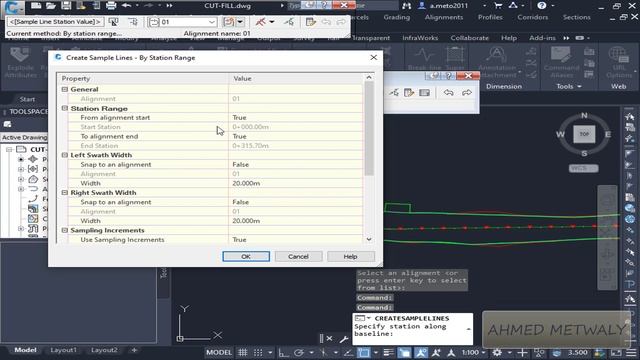Screen dimensions: 640x360
Task: Open sample line creation methods dropdown arrow
Action: (240, 22)
